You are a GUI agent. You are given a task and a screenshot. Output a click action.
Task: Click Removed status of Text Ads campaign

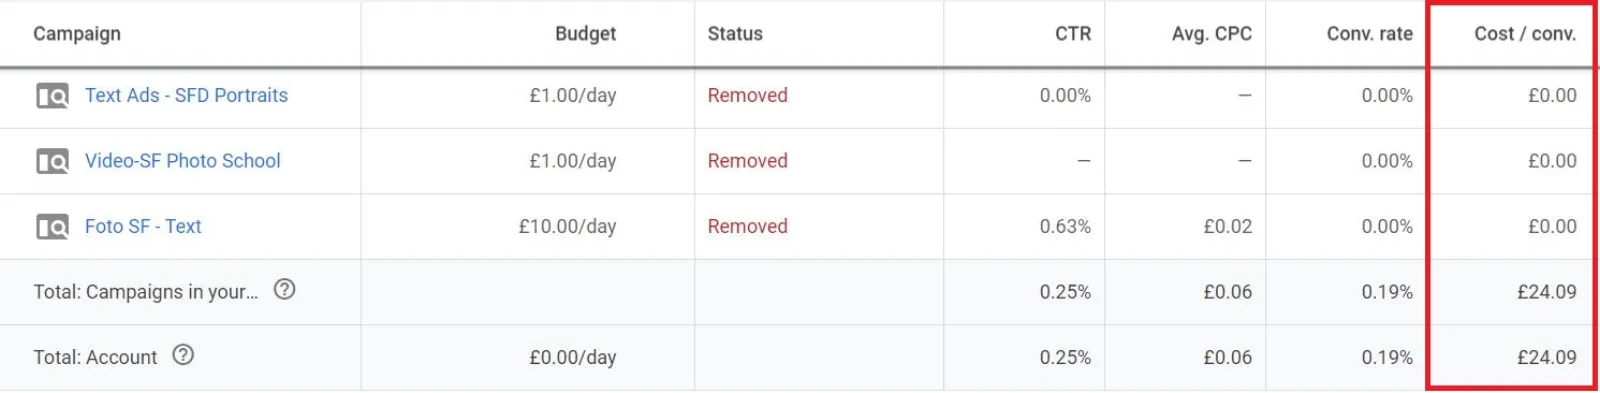point(748,95)
